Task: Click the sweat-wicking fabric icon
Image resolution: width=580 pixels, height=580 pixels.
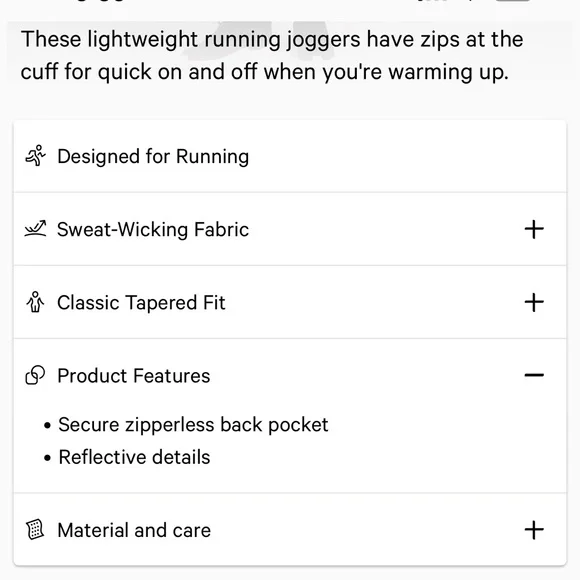Action: [x=36, y=229]
